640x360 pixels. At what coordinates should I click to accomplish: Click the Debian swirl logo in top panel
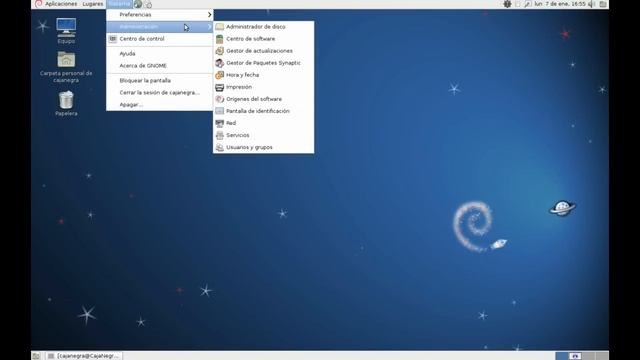coord(38,4)
